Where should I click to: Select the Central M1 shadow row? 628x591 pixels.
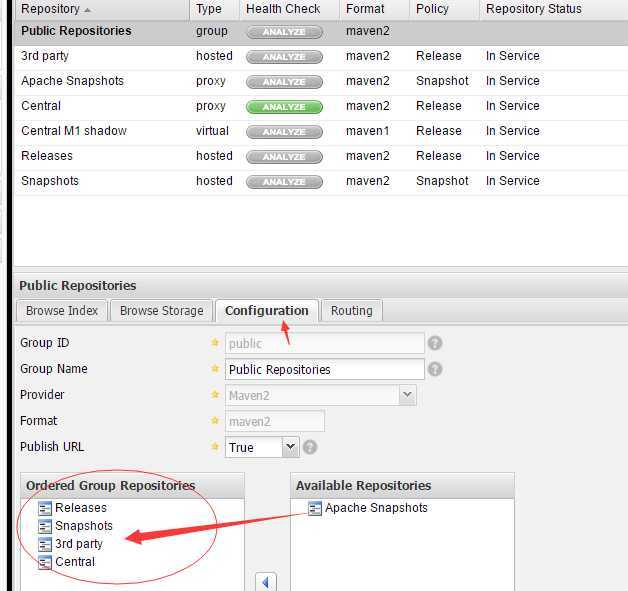(320, 131)
